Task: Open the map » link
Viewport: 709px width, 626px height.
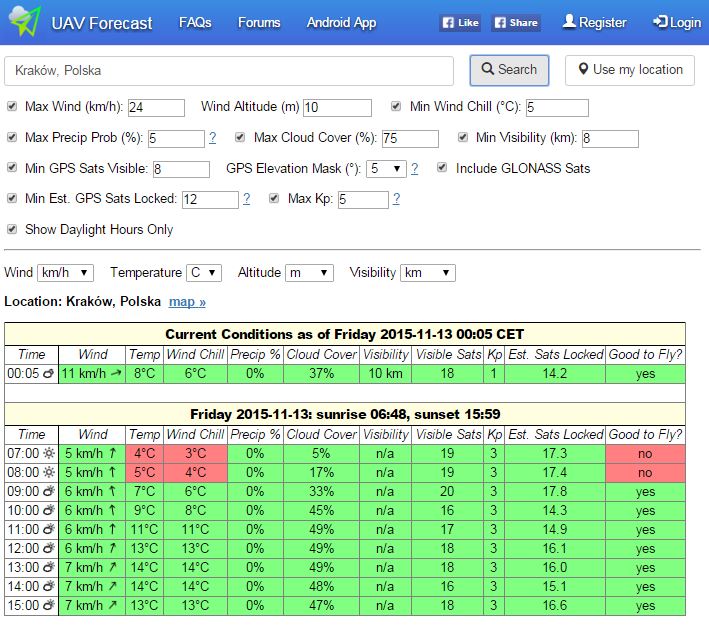Action: (x=187, y=302)
